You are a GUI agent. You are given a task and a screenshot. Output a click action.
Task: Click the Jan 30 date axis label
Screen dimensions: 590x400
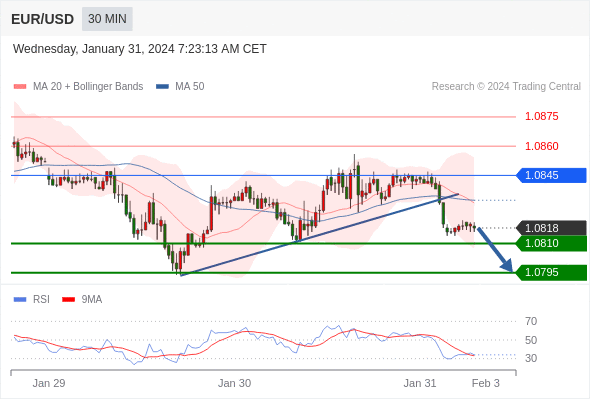coord(234,383)
